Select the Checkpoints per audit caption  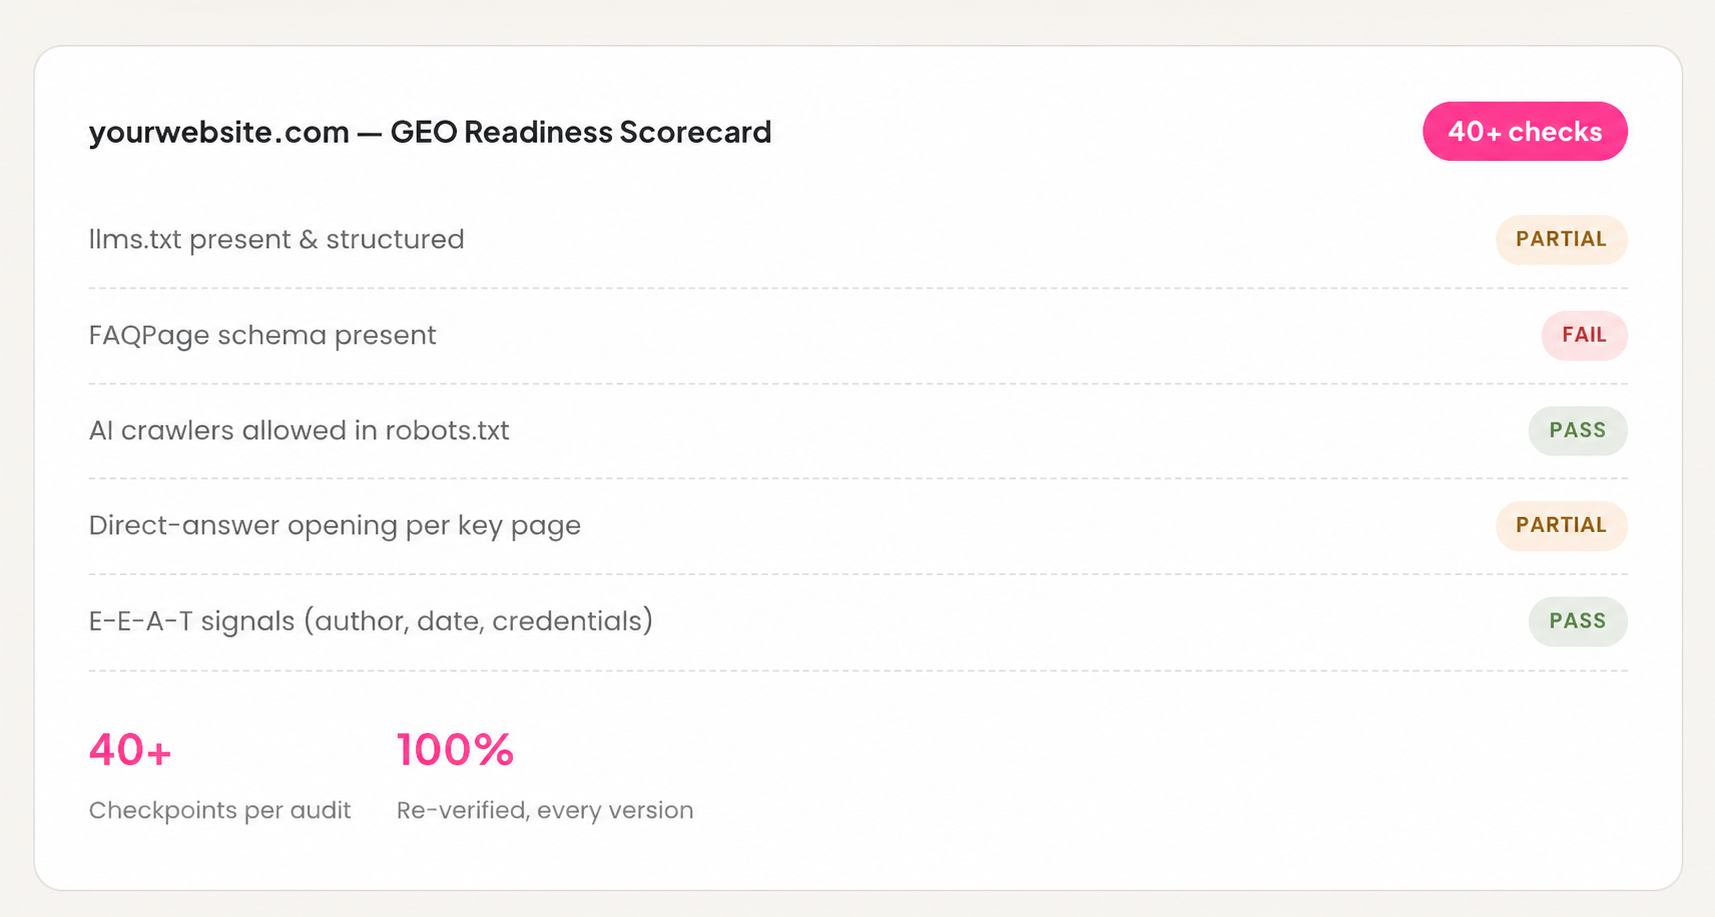point(220,810)
